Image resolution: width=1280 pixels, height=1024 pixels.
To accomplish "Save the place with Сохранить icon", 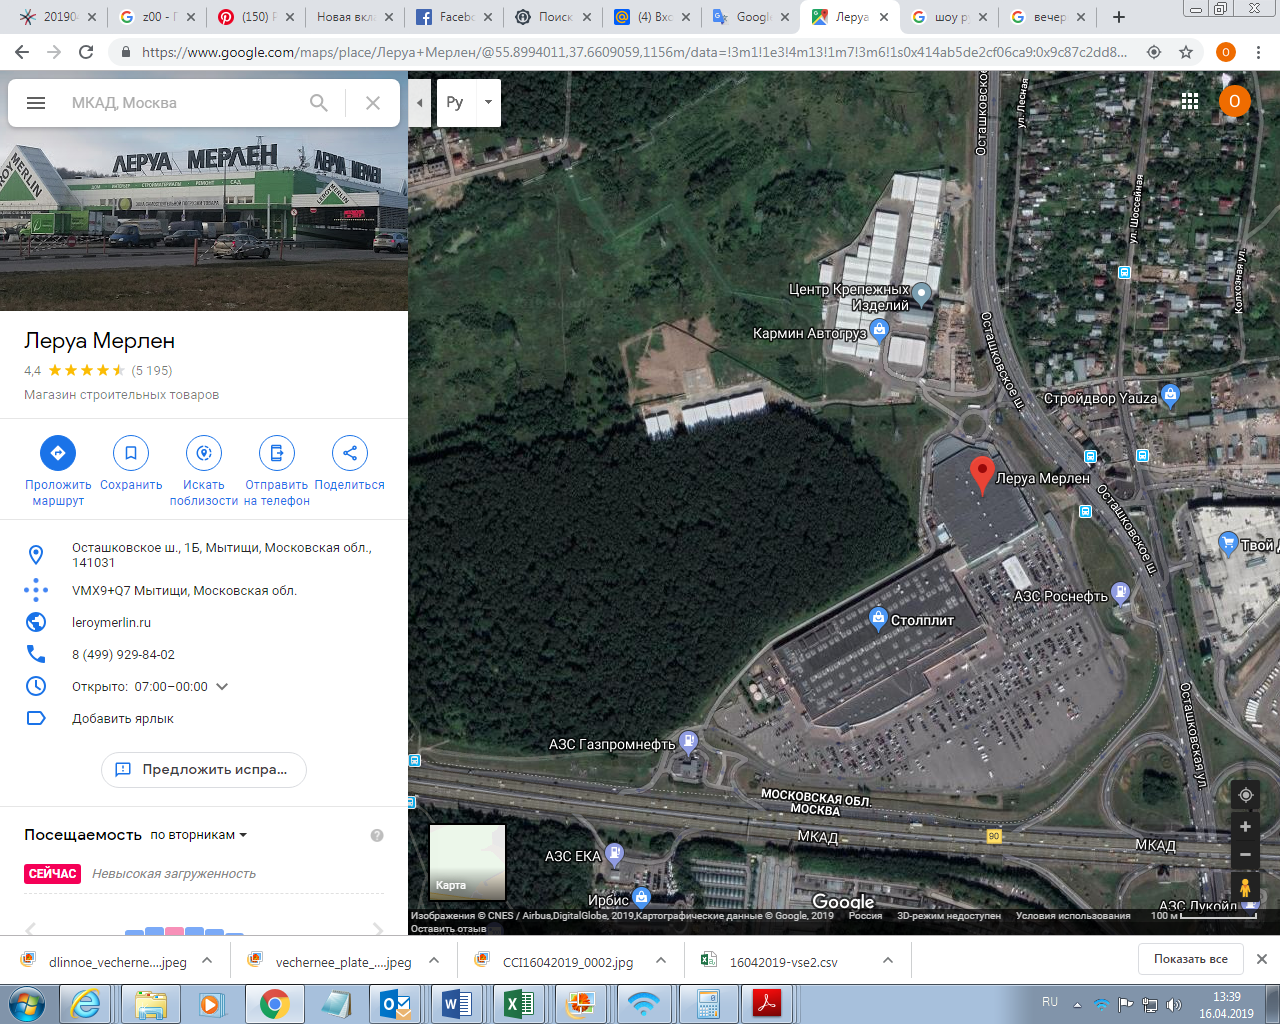I will pyautogui.click(x=131, y=453).
